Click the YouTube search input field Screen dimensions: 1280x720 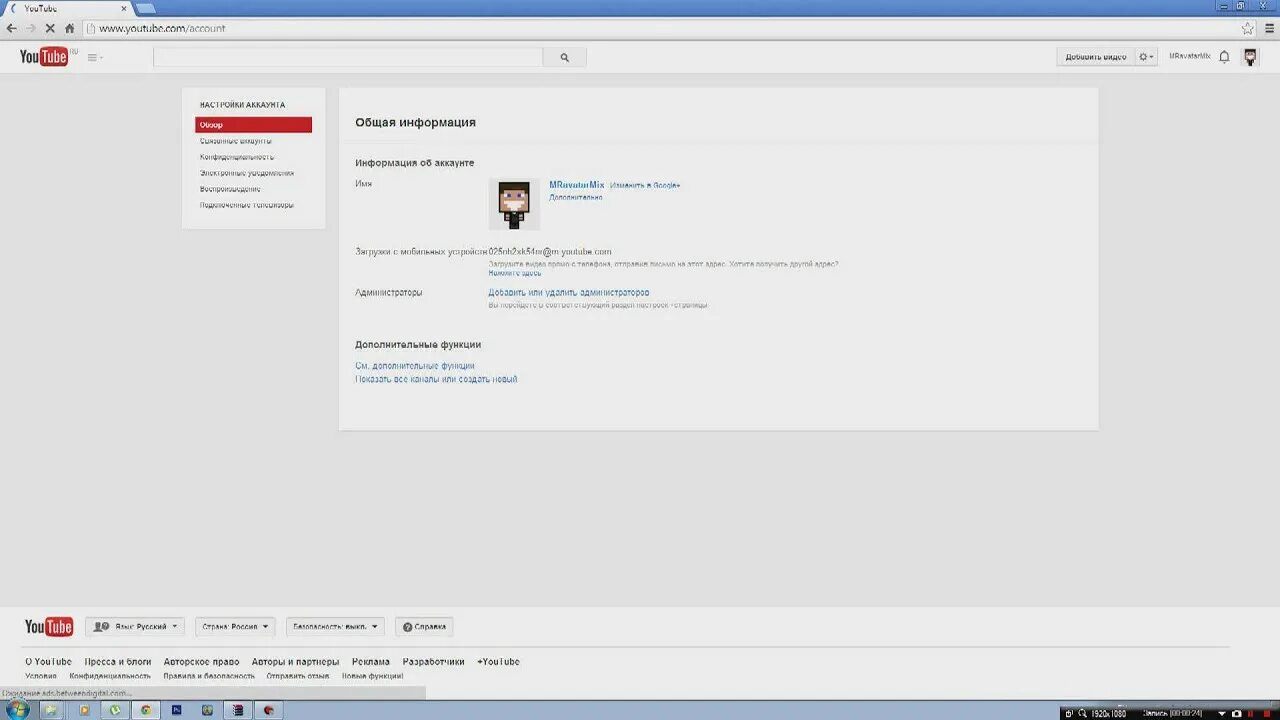pyautogui.click(x=348, y=57)
